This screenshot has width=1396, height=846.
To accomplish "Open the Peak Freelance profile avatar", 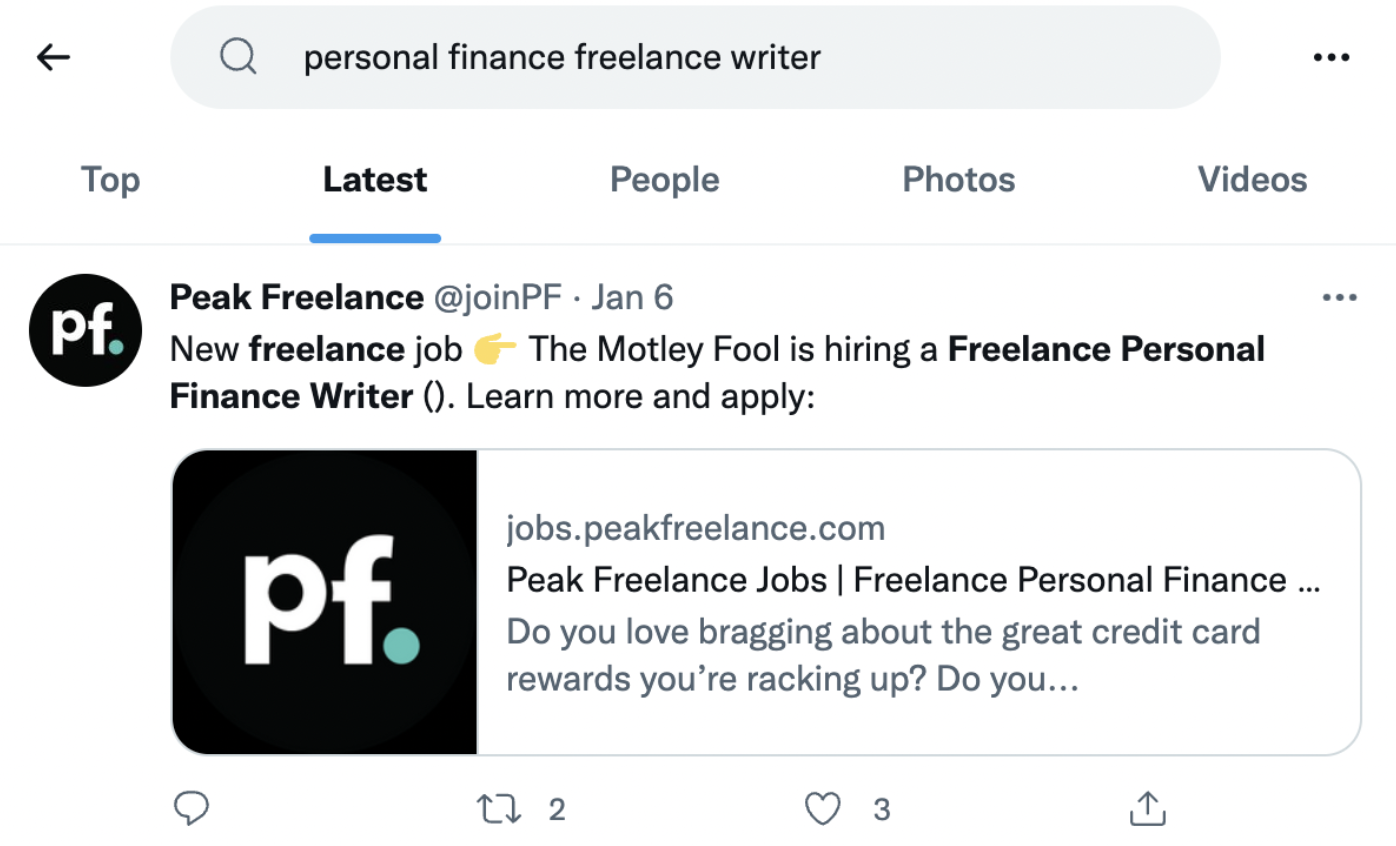I will [x=85, y=330].
